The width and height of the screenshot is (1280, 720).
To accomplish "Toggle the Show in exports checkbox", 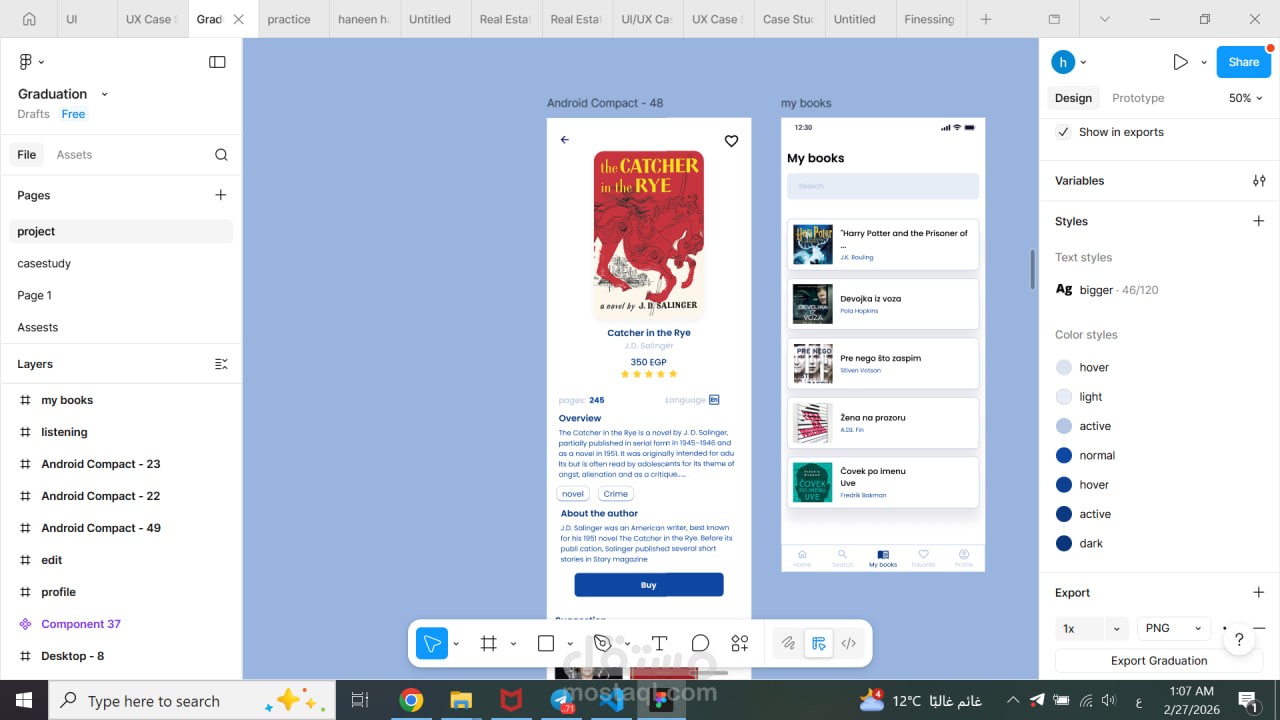I will 1063,132.
